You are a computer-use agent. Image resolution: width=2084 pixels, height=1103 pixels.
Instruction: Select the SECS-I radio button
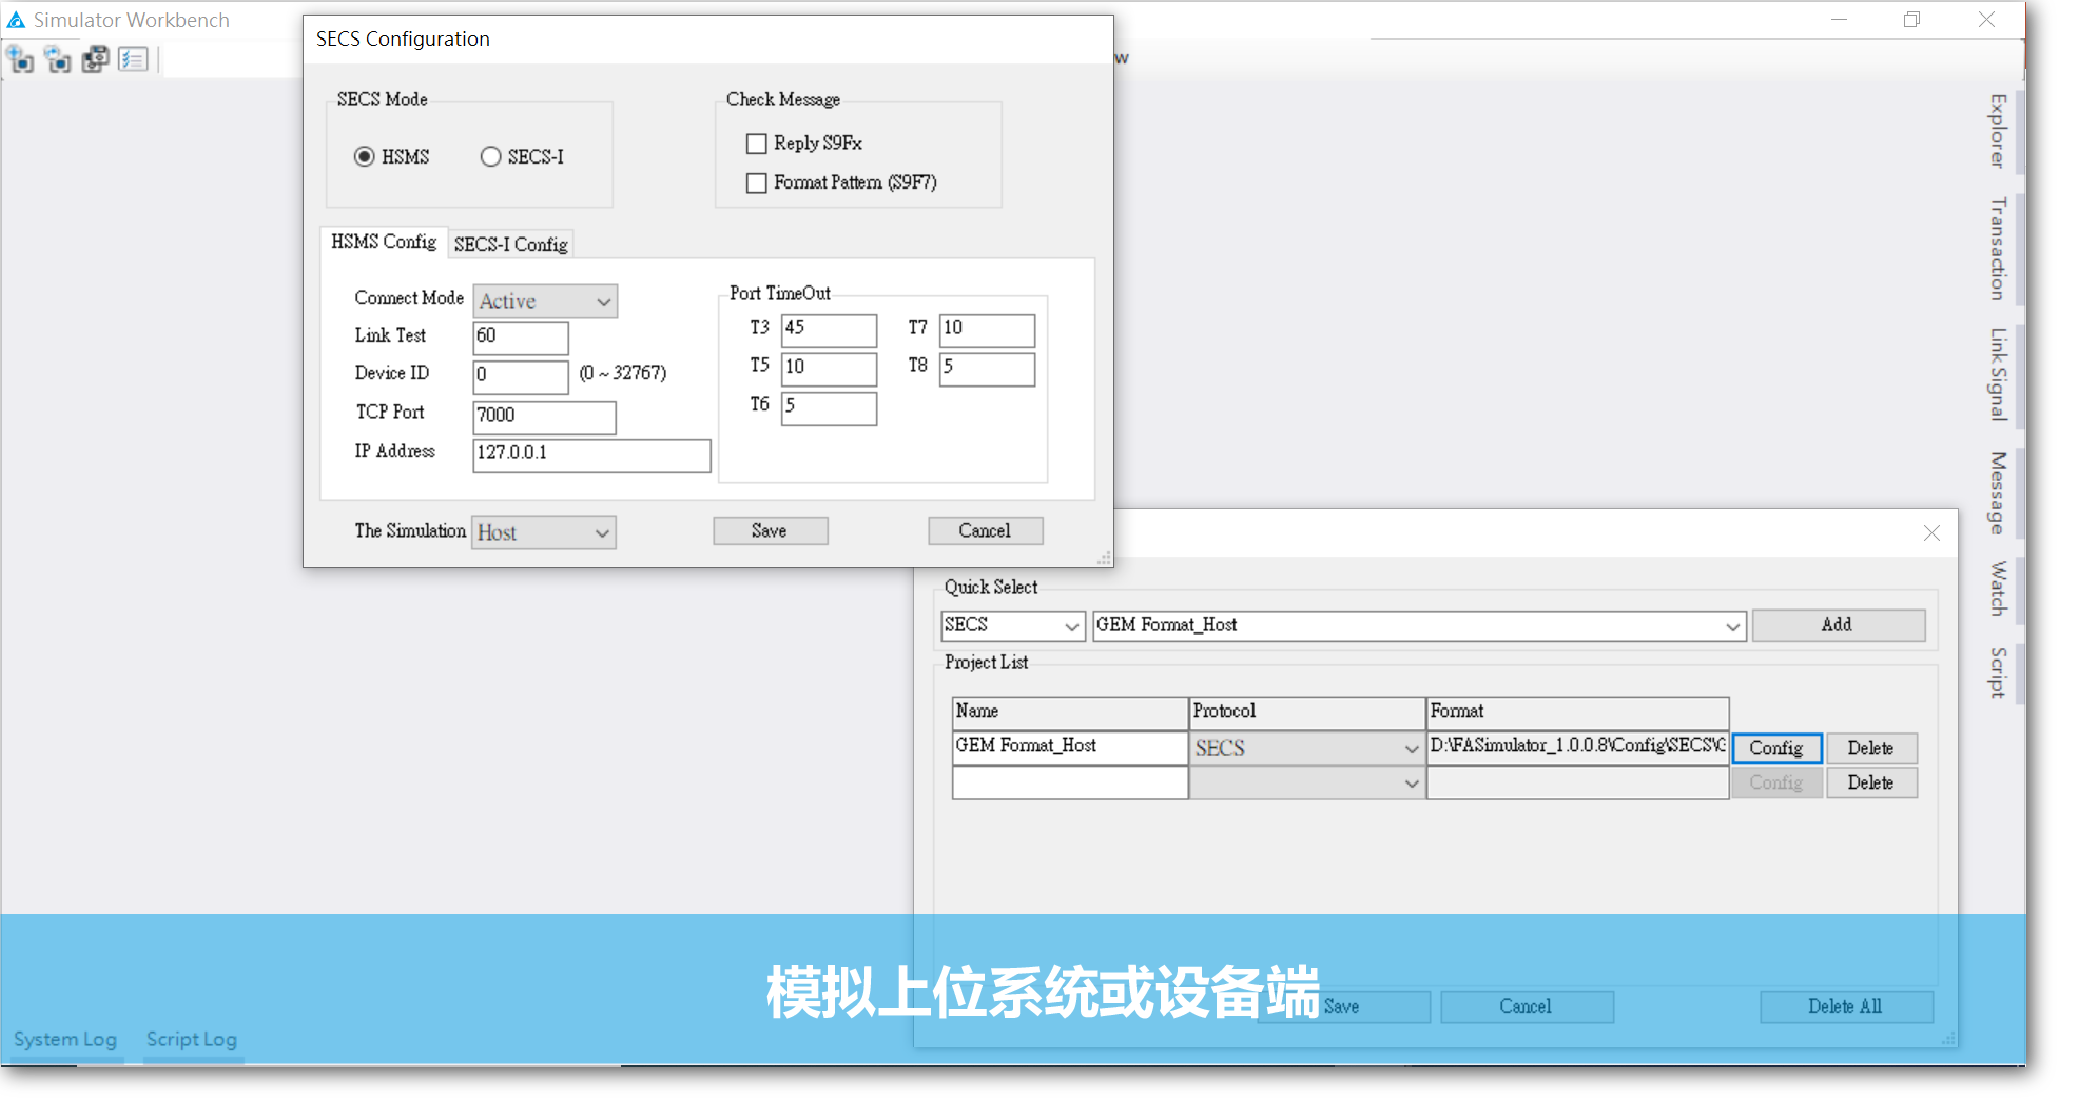pos(491,157)
